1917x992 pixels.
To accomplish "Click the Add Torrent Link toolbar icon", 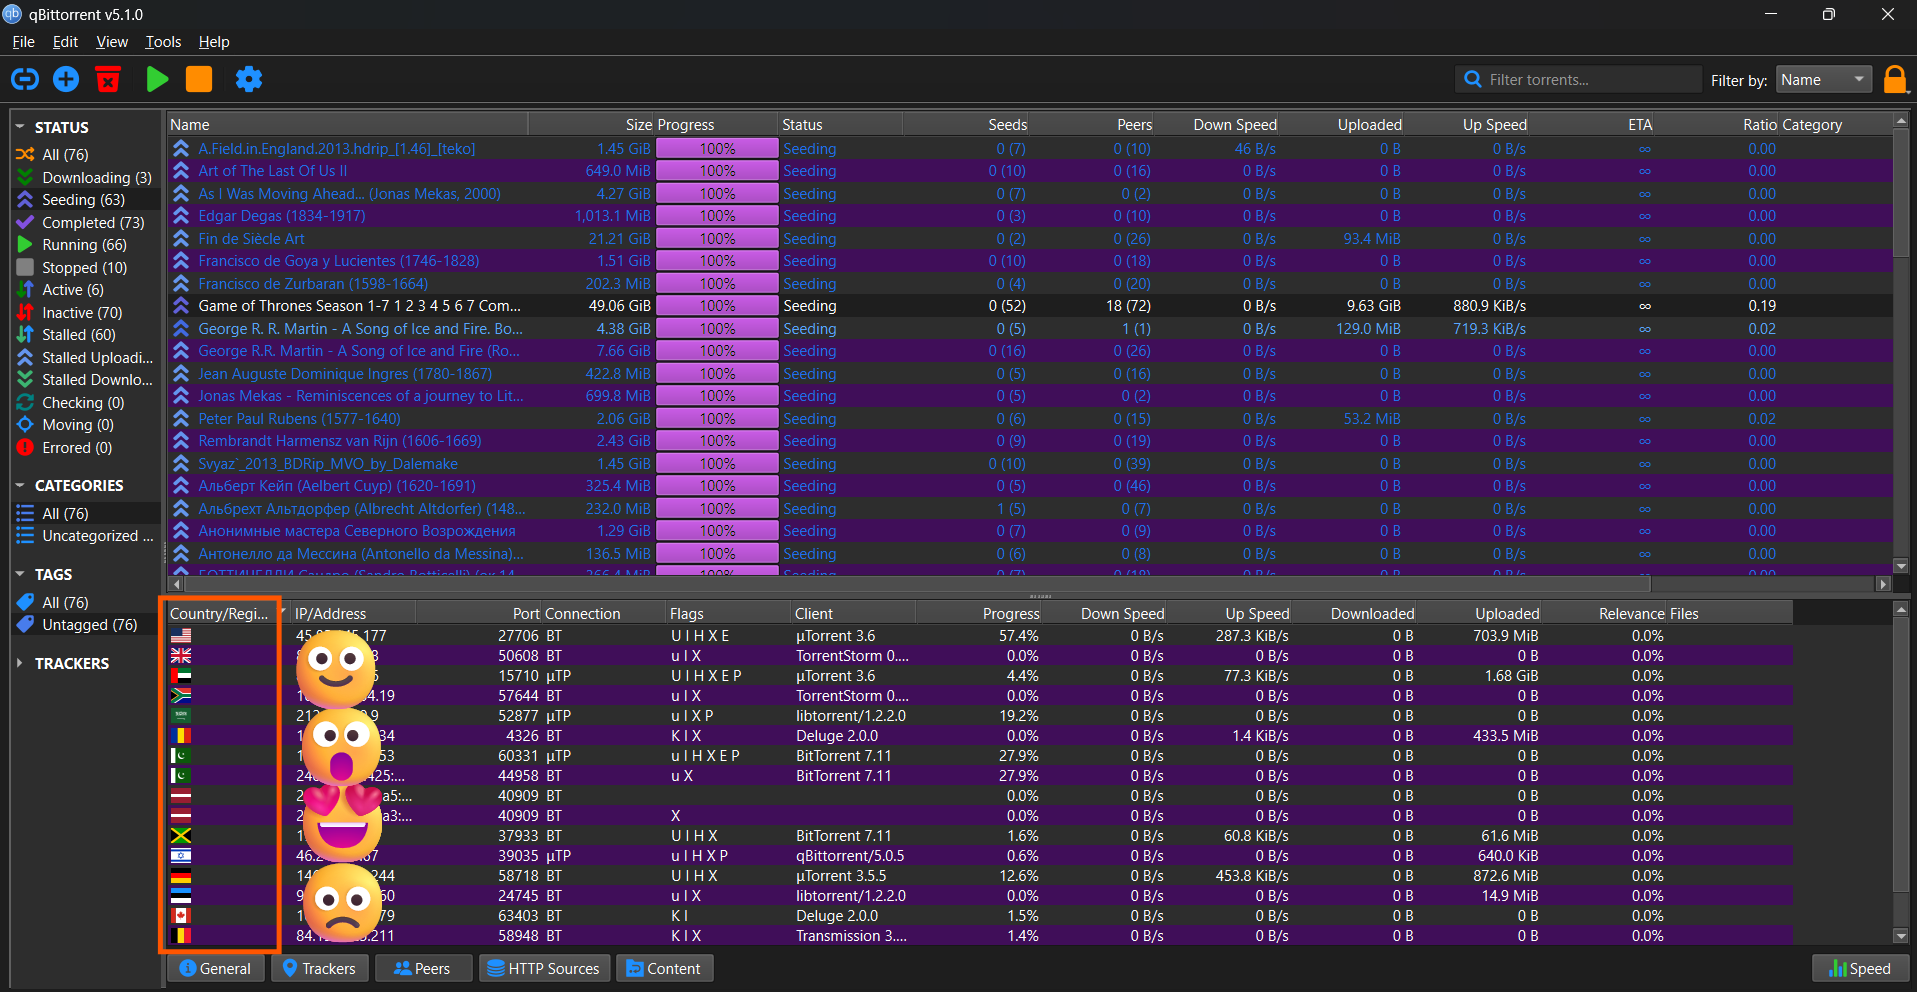I will coord(25,79).
